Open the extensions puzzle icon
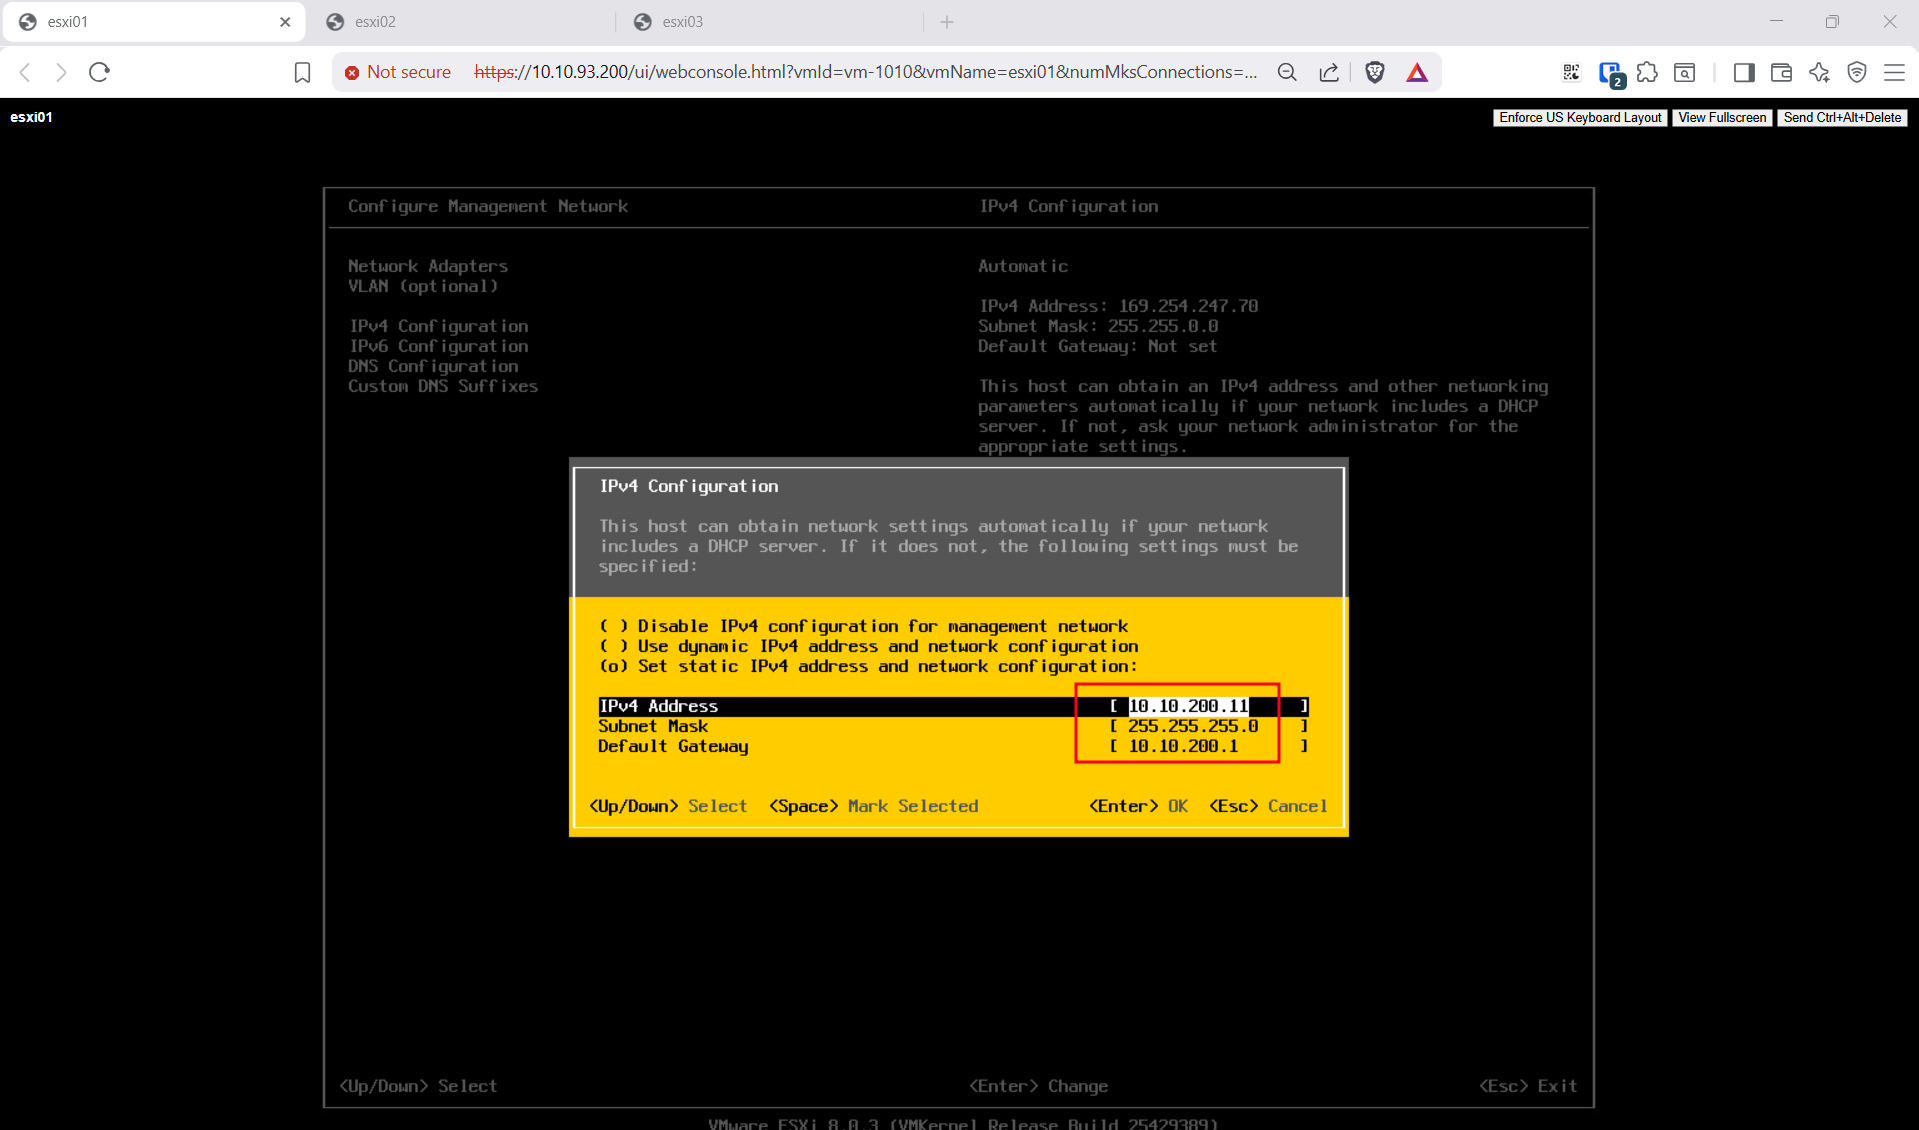The height and width of the screenshot is (1130, 1919). 1647,72
